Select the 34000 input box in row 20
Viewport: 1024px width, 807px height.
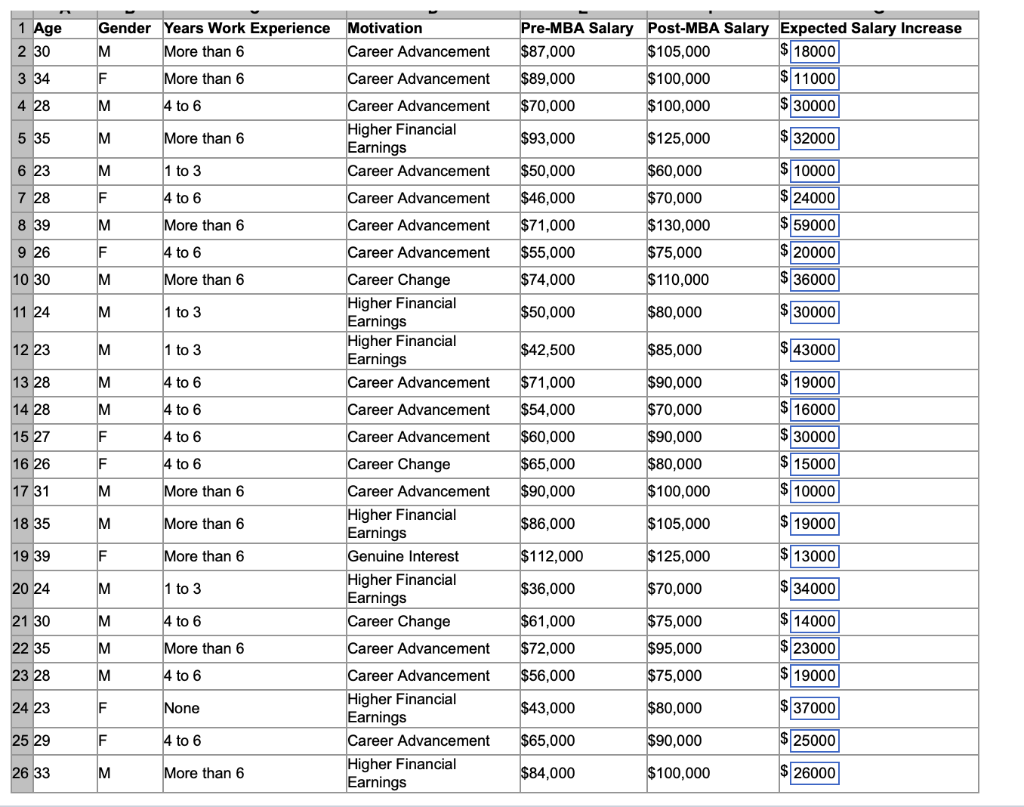click(x=812, y=588)
